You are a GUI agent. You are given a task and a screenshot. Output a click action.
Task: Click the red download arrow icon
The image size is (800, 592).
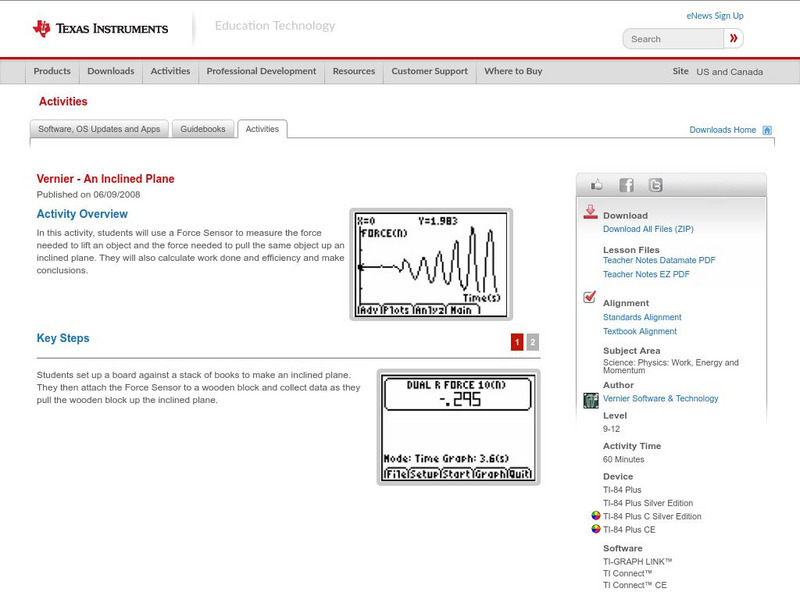coord(590,212)
